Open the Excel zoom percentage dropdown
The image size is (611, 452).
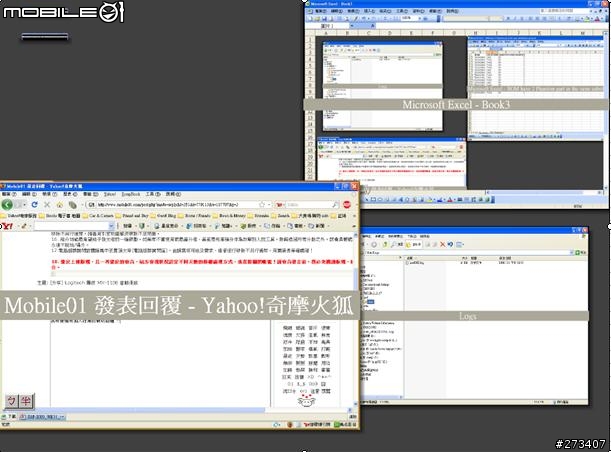point(420,18)
